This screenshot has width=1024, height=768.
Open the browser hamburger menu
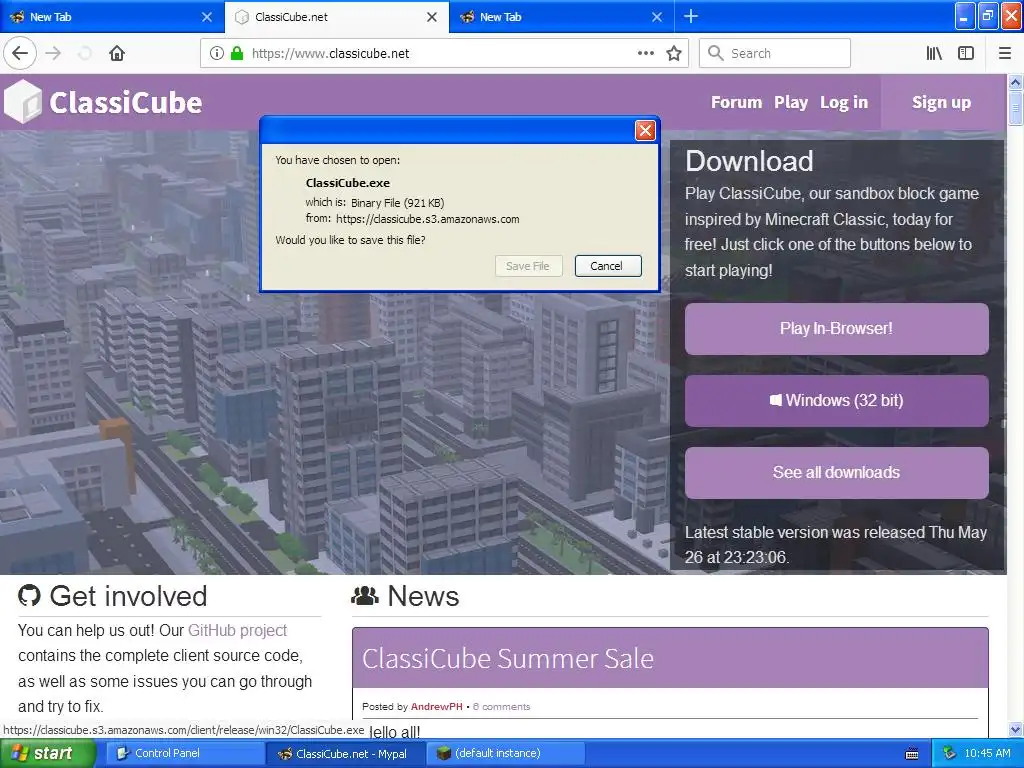pos(1004,53)
